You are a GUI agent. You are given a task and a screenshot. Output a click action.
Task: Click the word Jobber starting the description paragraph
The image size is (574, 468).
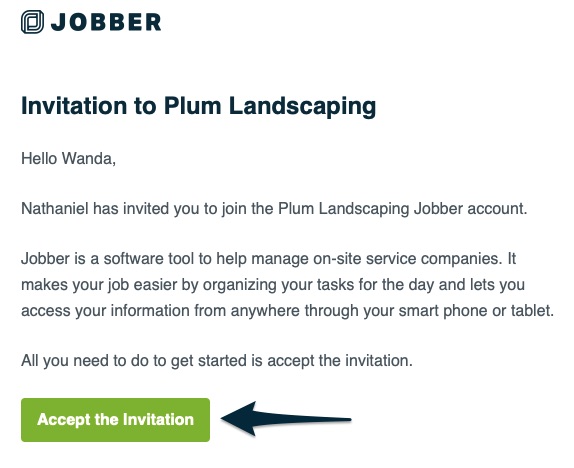(x=46, y=259)
